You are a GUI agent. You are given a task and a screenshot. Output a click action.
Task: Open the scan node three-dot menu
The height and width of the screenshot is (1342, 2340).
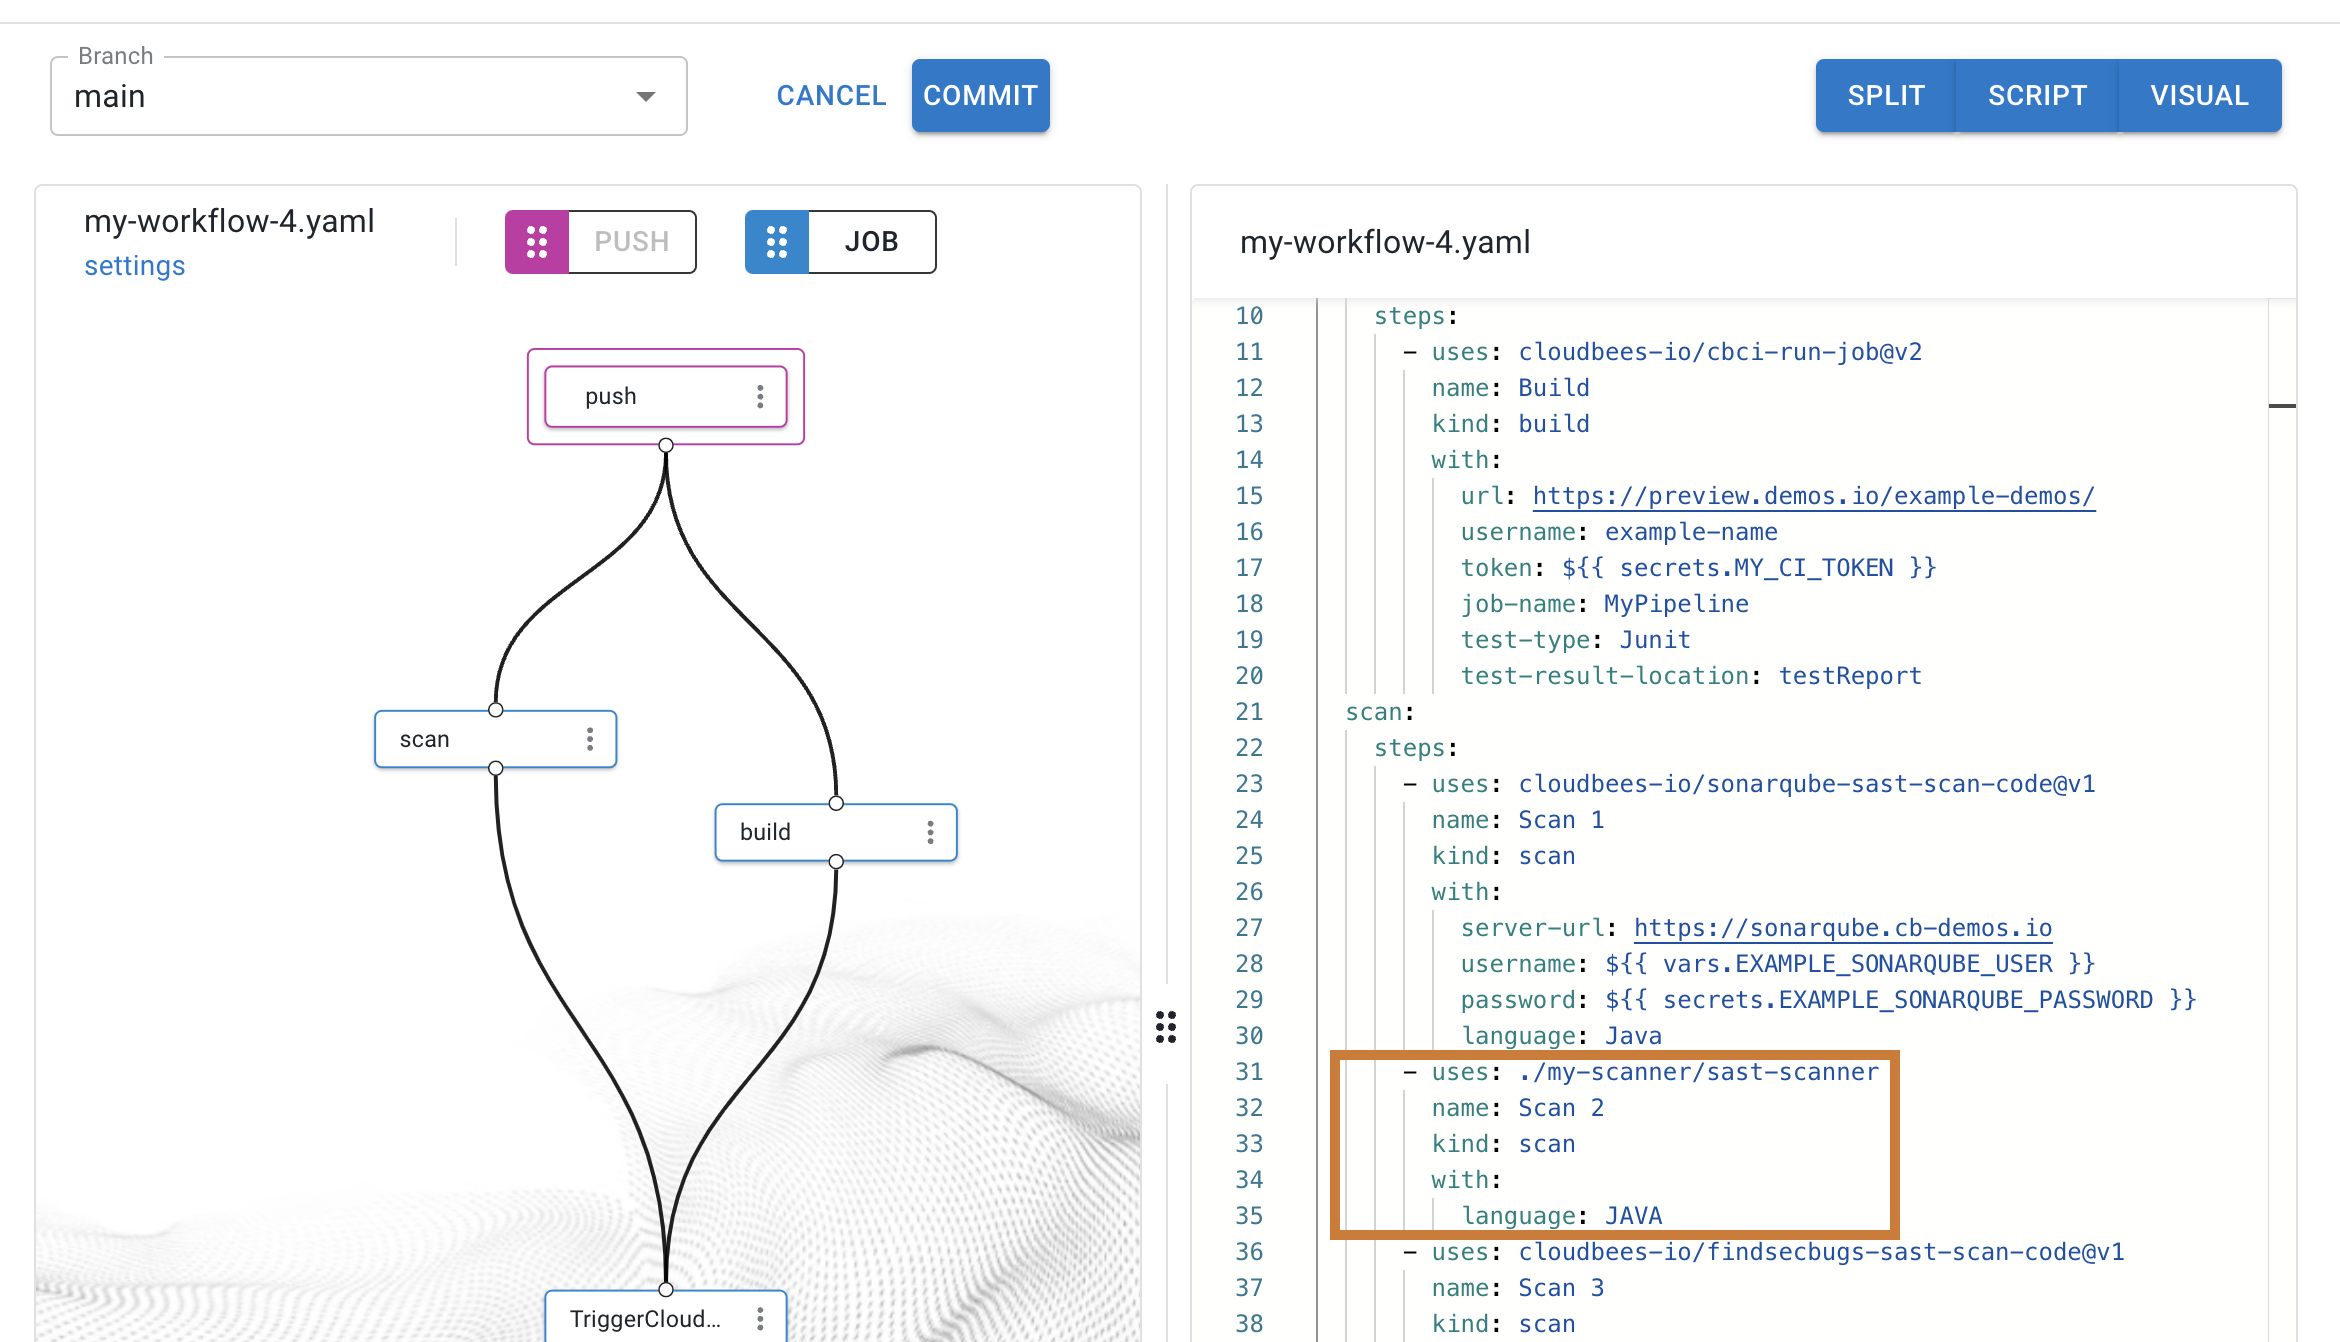pos(590,739)
